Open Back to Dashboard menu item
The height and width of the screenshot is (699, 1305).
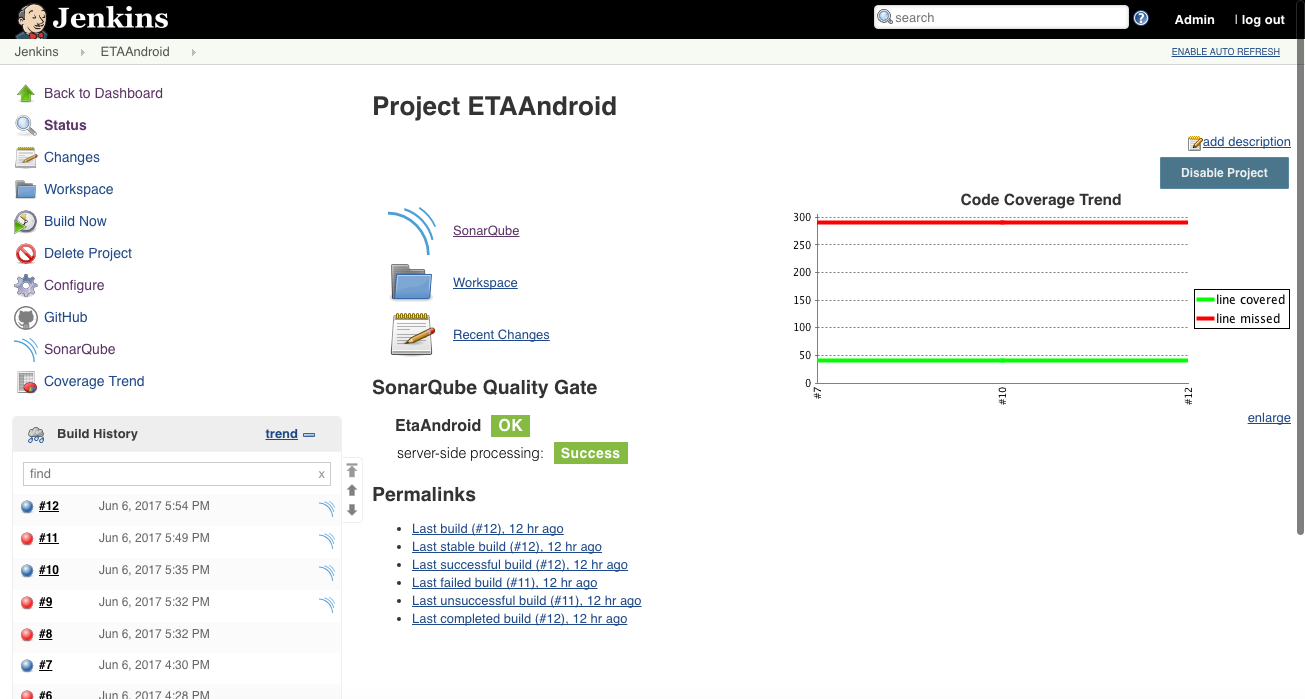(x=103, y=93)
